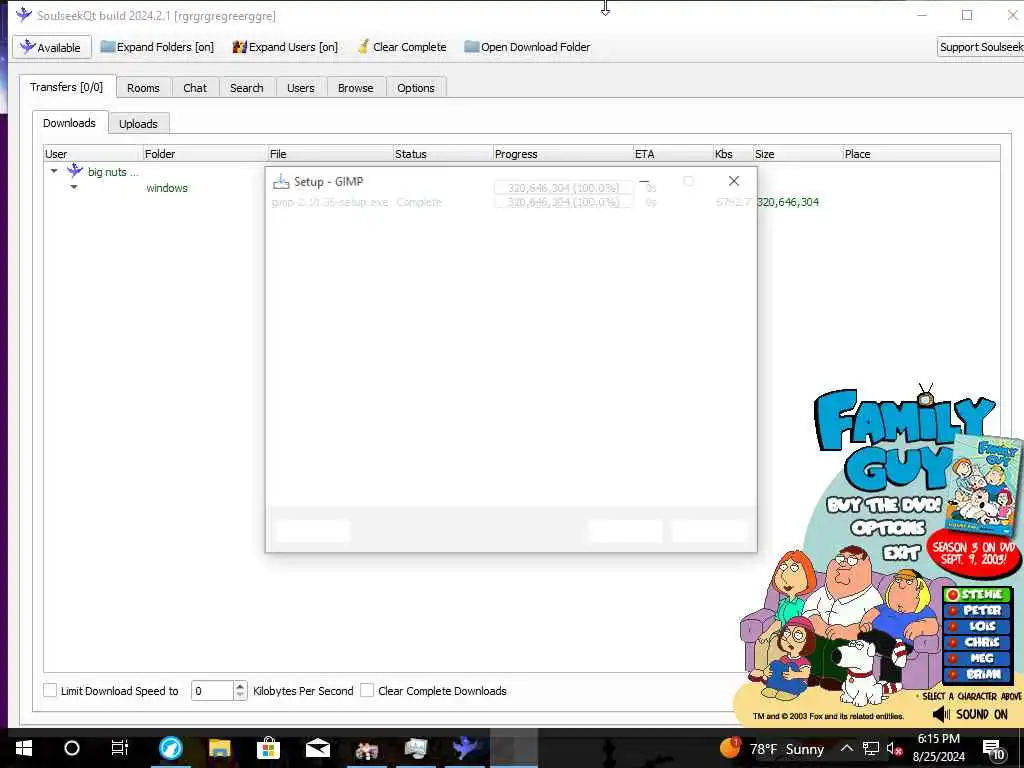The height and width of the screenshot is (768, 1024).
Task: Toggle SOUND ON speaker in Family Guy widget
Action: (970, 714)
